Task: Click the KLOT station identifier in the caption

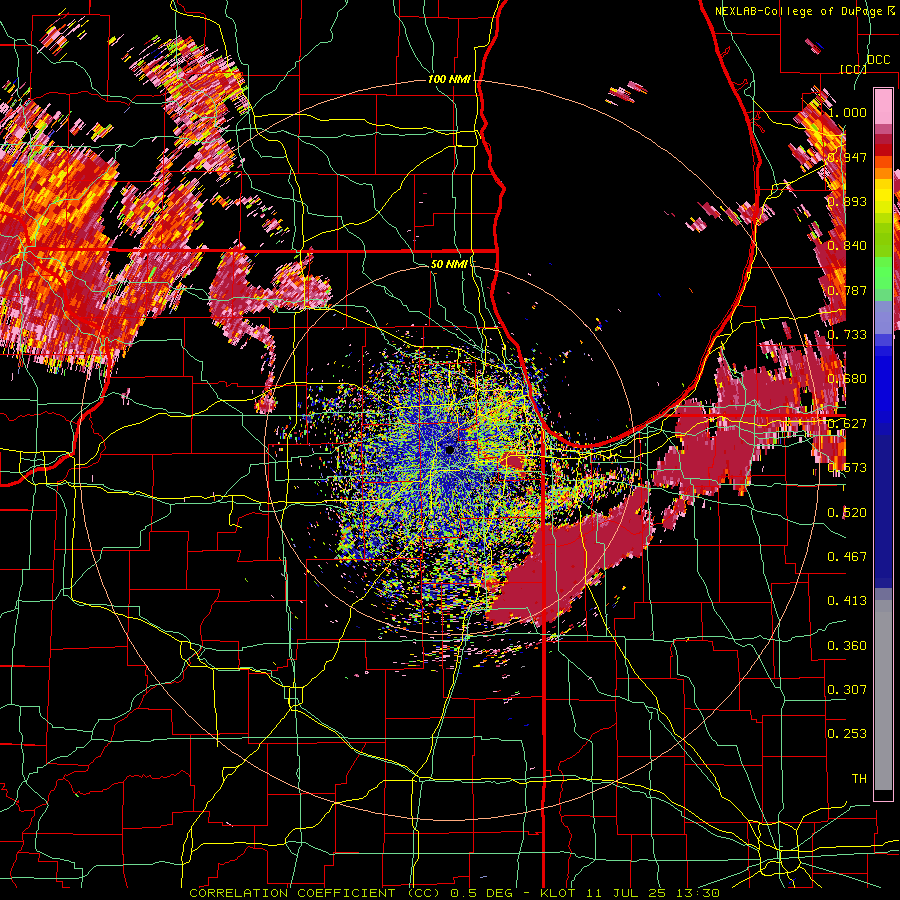Action: [558, 893]
